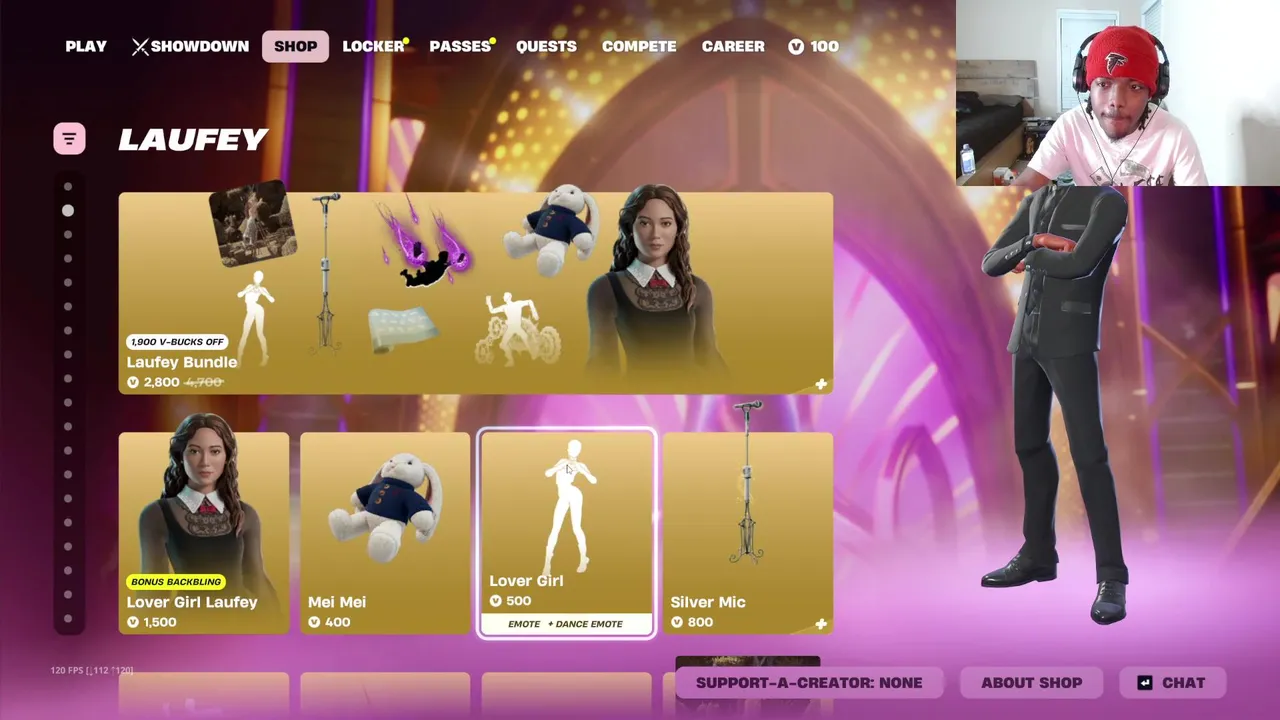Expand the Laufey Bundle plus icon
The width and height of the screenshot is (1280, 720).
[x=821, y=384]
